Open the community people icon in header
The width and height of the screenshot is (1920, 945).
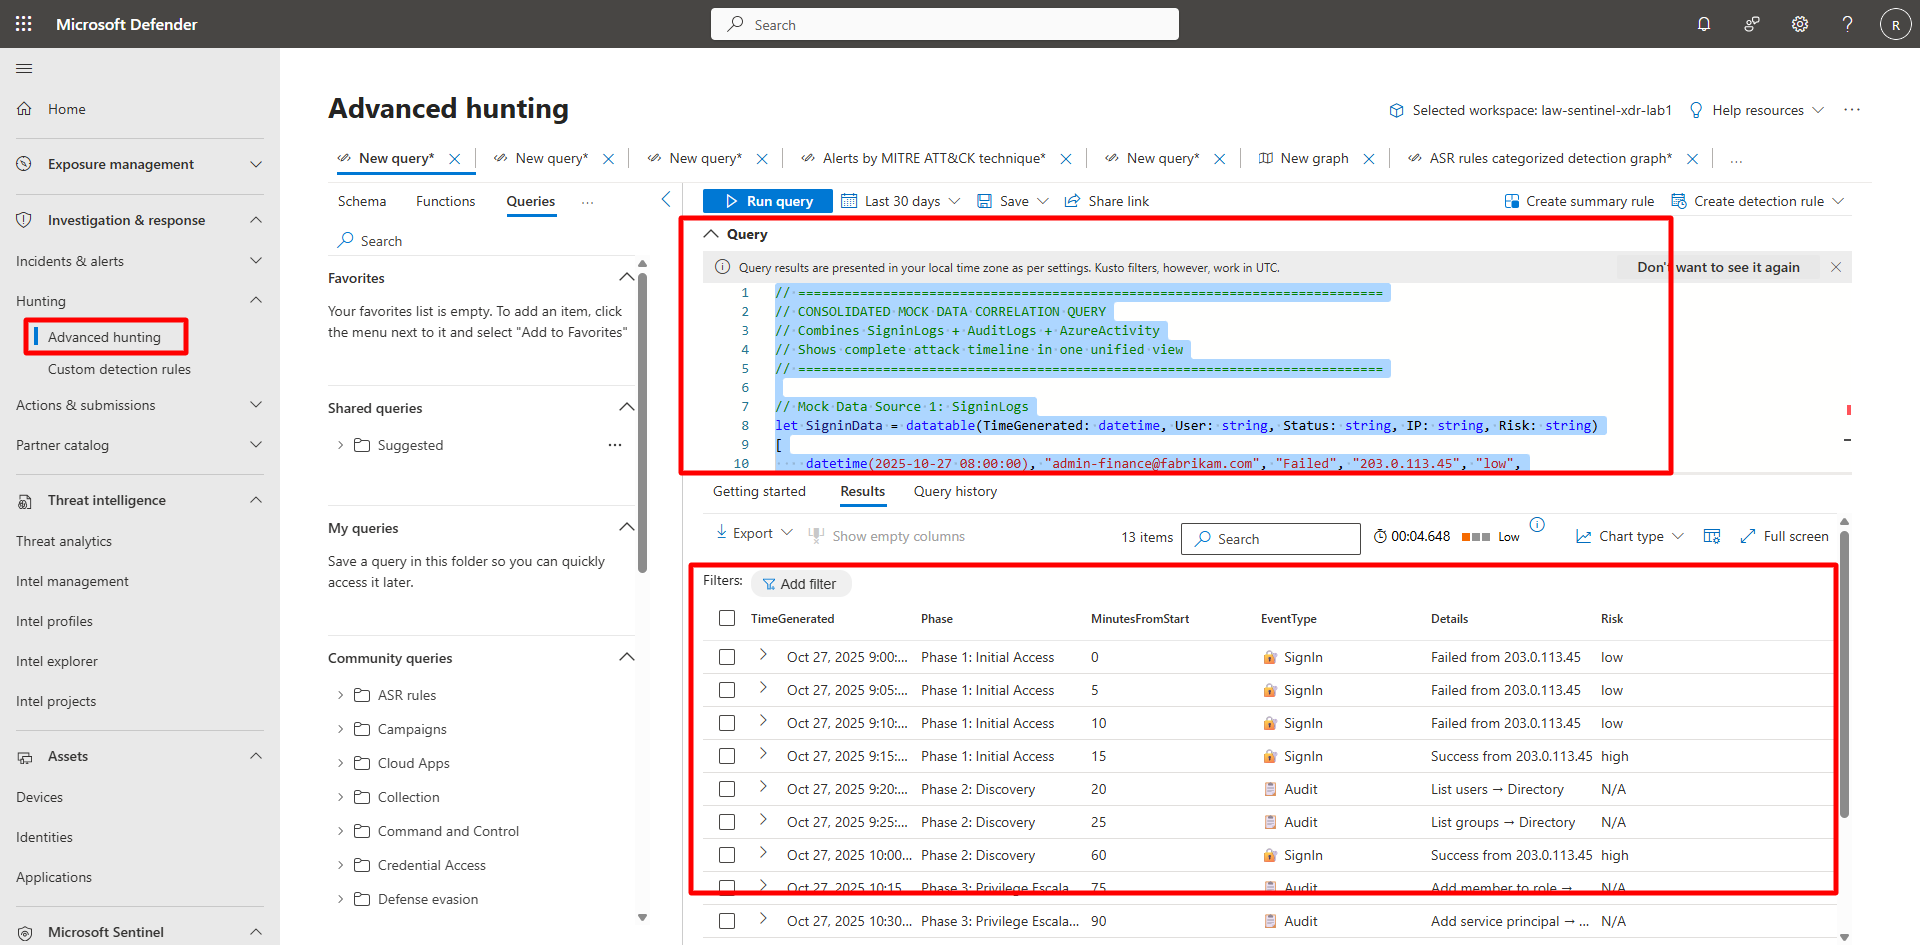pos(1752,24)
